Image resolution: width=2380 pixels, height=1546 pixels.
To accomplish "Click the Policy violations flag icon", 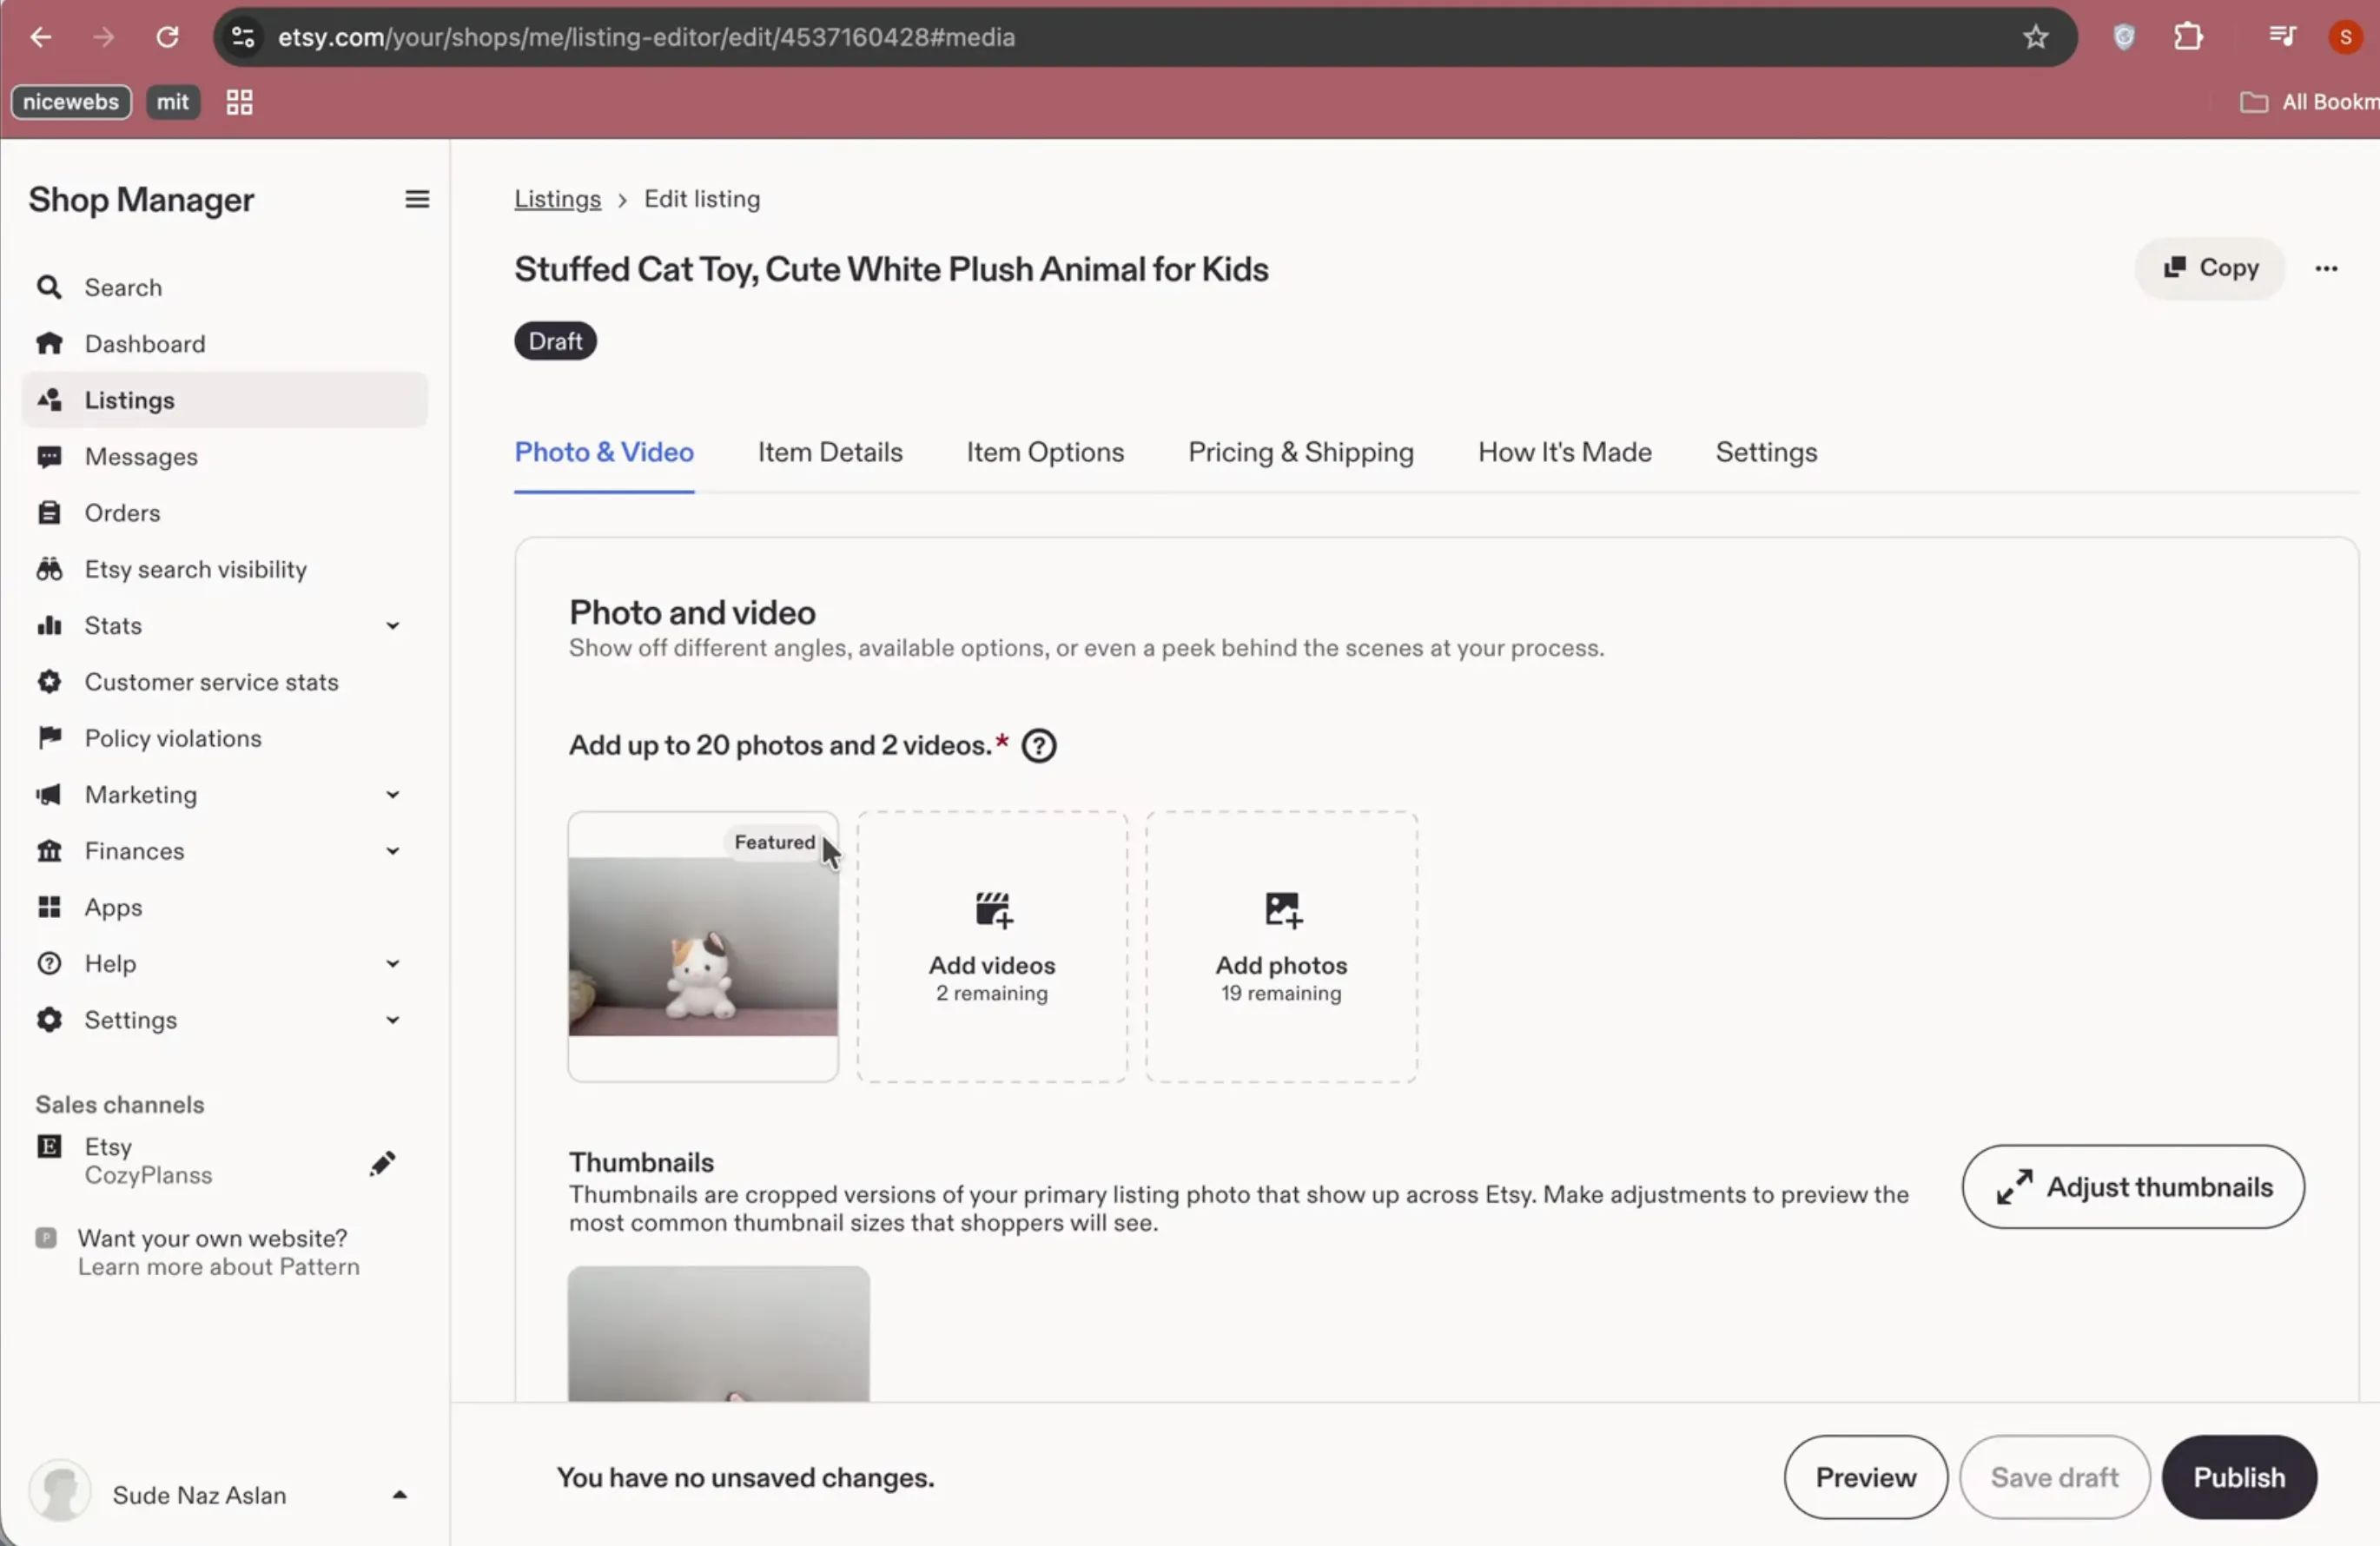I will coord(49,738).
